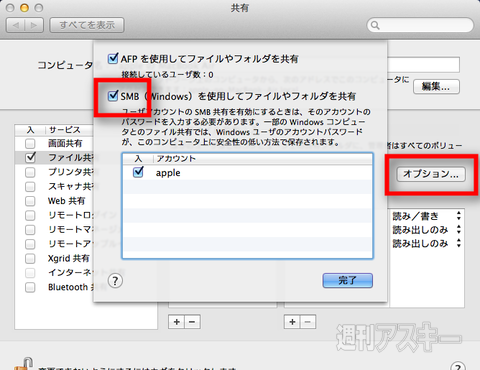Viewport: 480px width, 370px height.
Task: Enable the リモート Apple イベント checkbox
Action: (x=30, y=244)
